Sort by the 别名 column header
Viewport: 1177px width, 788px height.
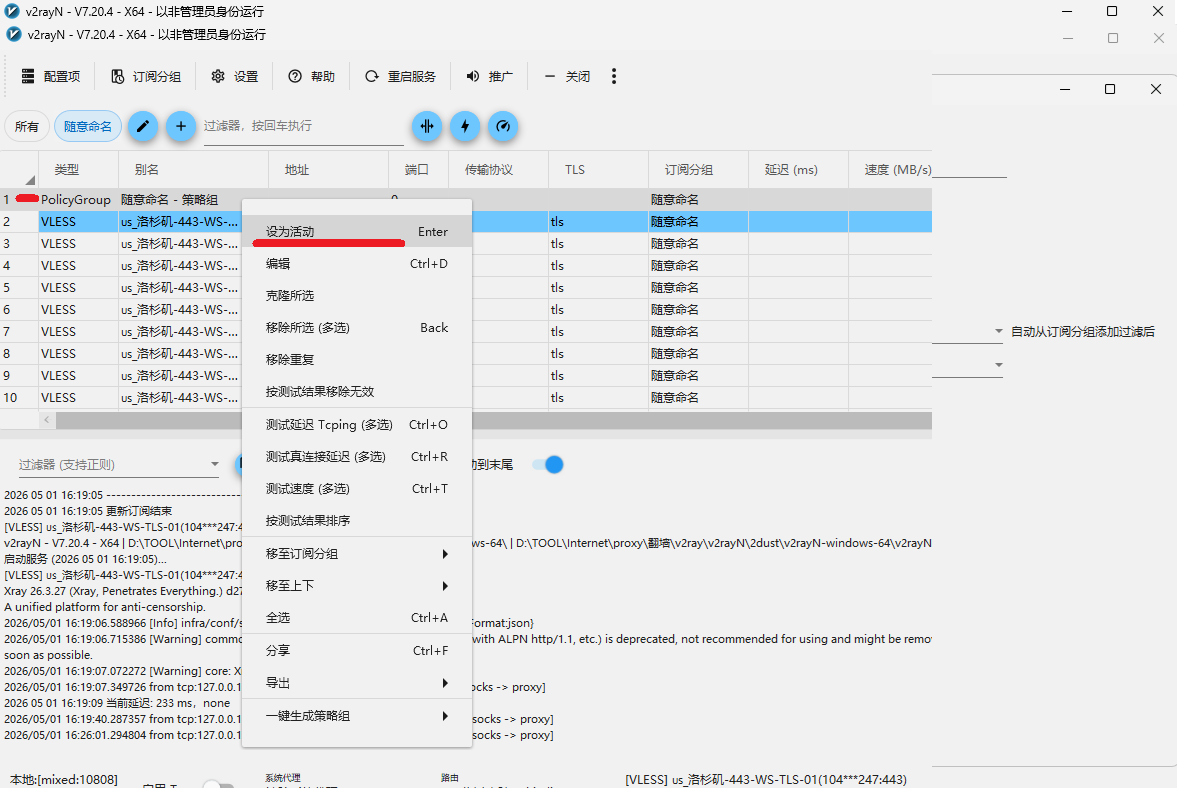[x=194, y=170]
